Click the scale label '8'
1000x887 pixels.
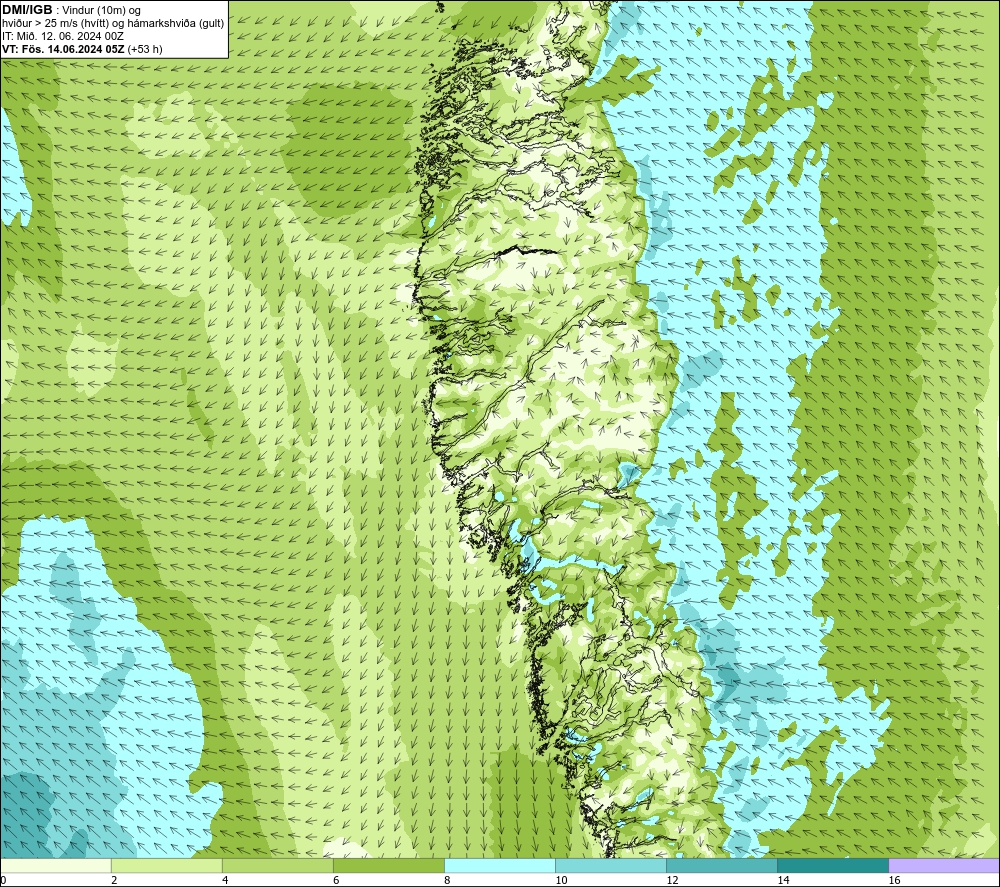point(447,880)
